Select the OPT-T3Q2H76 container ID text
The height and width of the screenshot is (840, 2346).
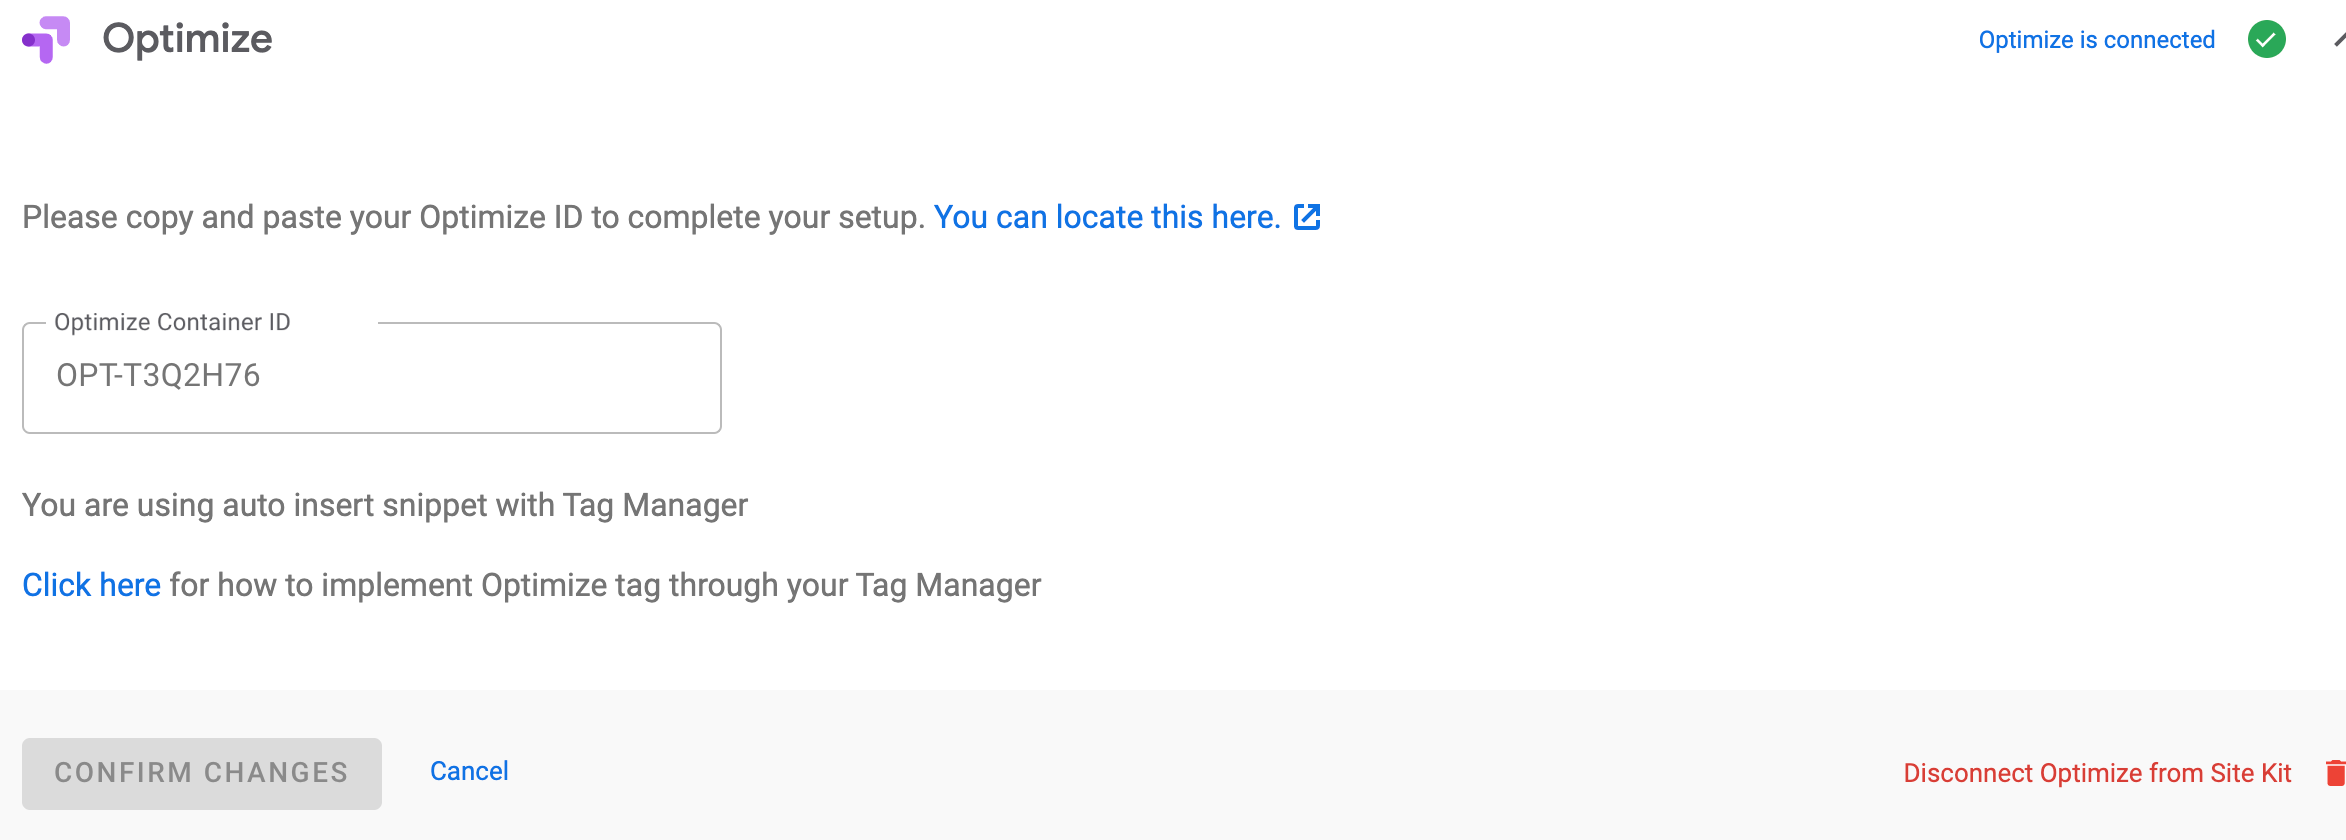pos(158,376)
